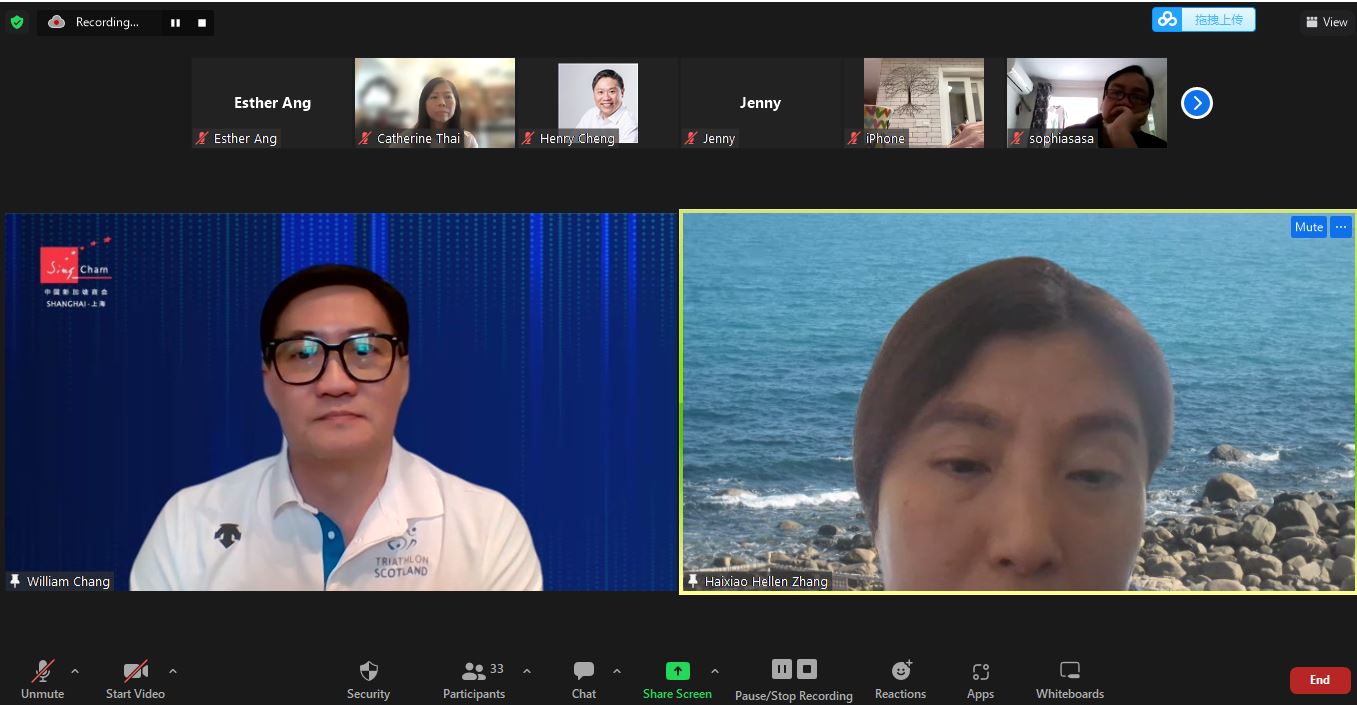Open the Security shield options

[368, 679]
